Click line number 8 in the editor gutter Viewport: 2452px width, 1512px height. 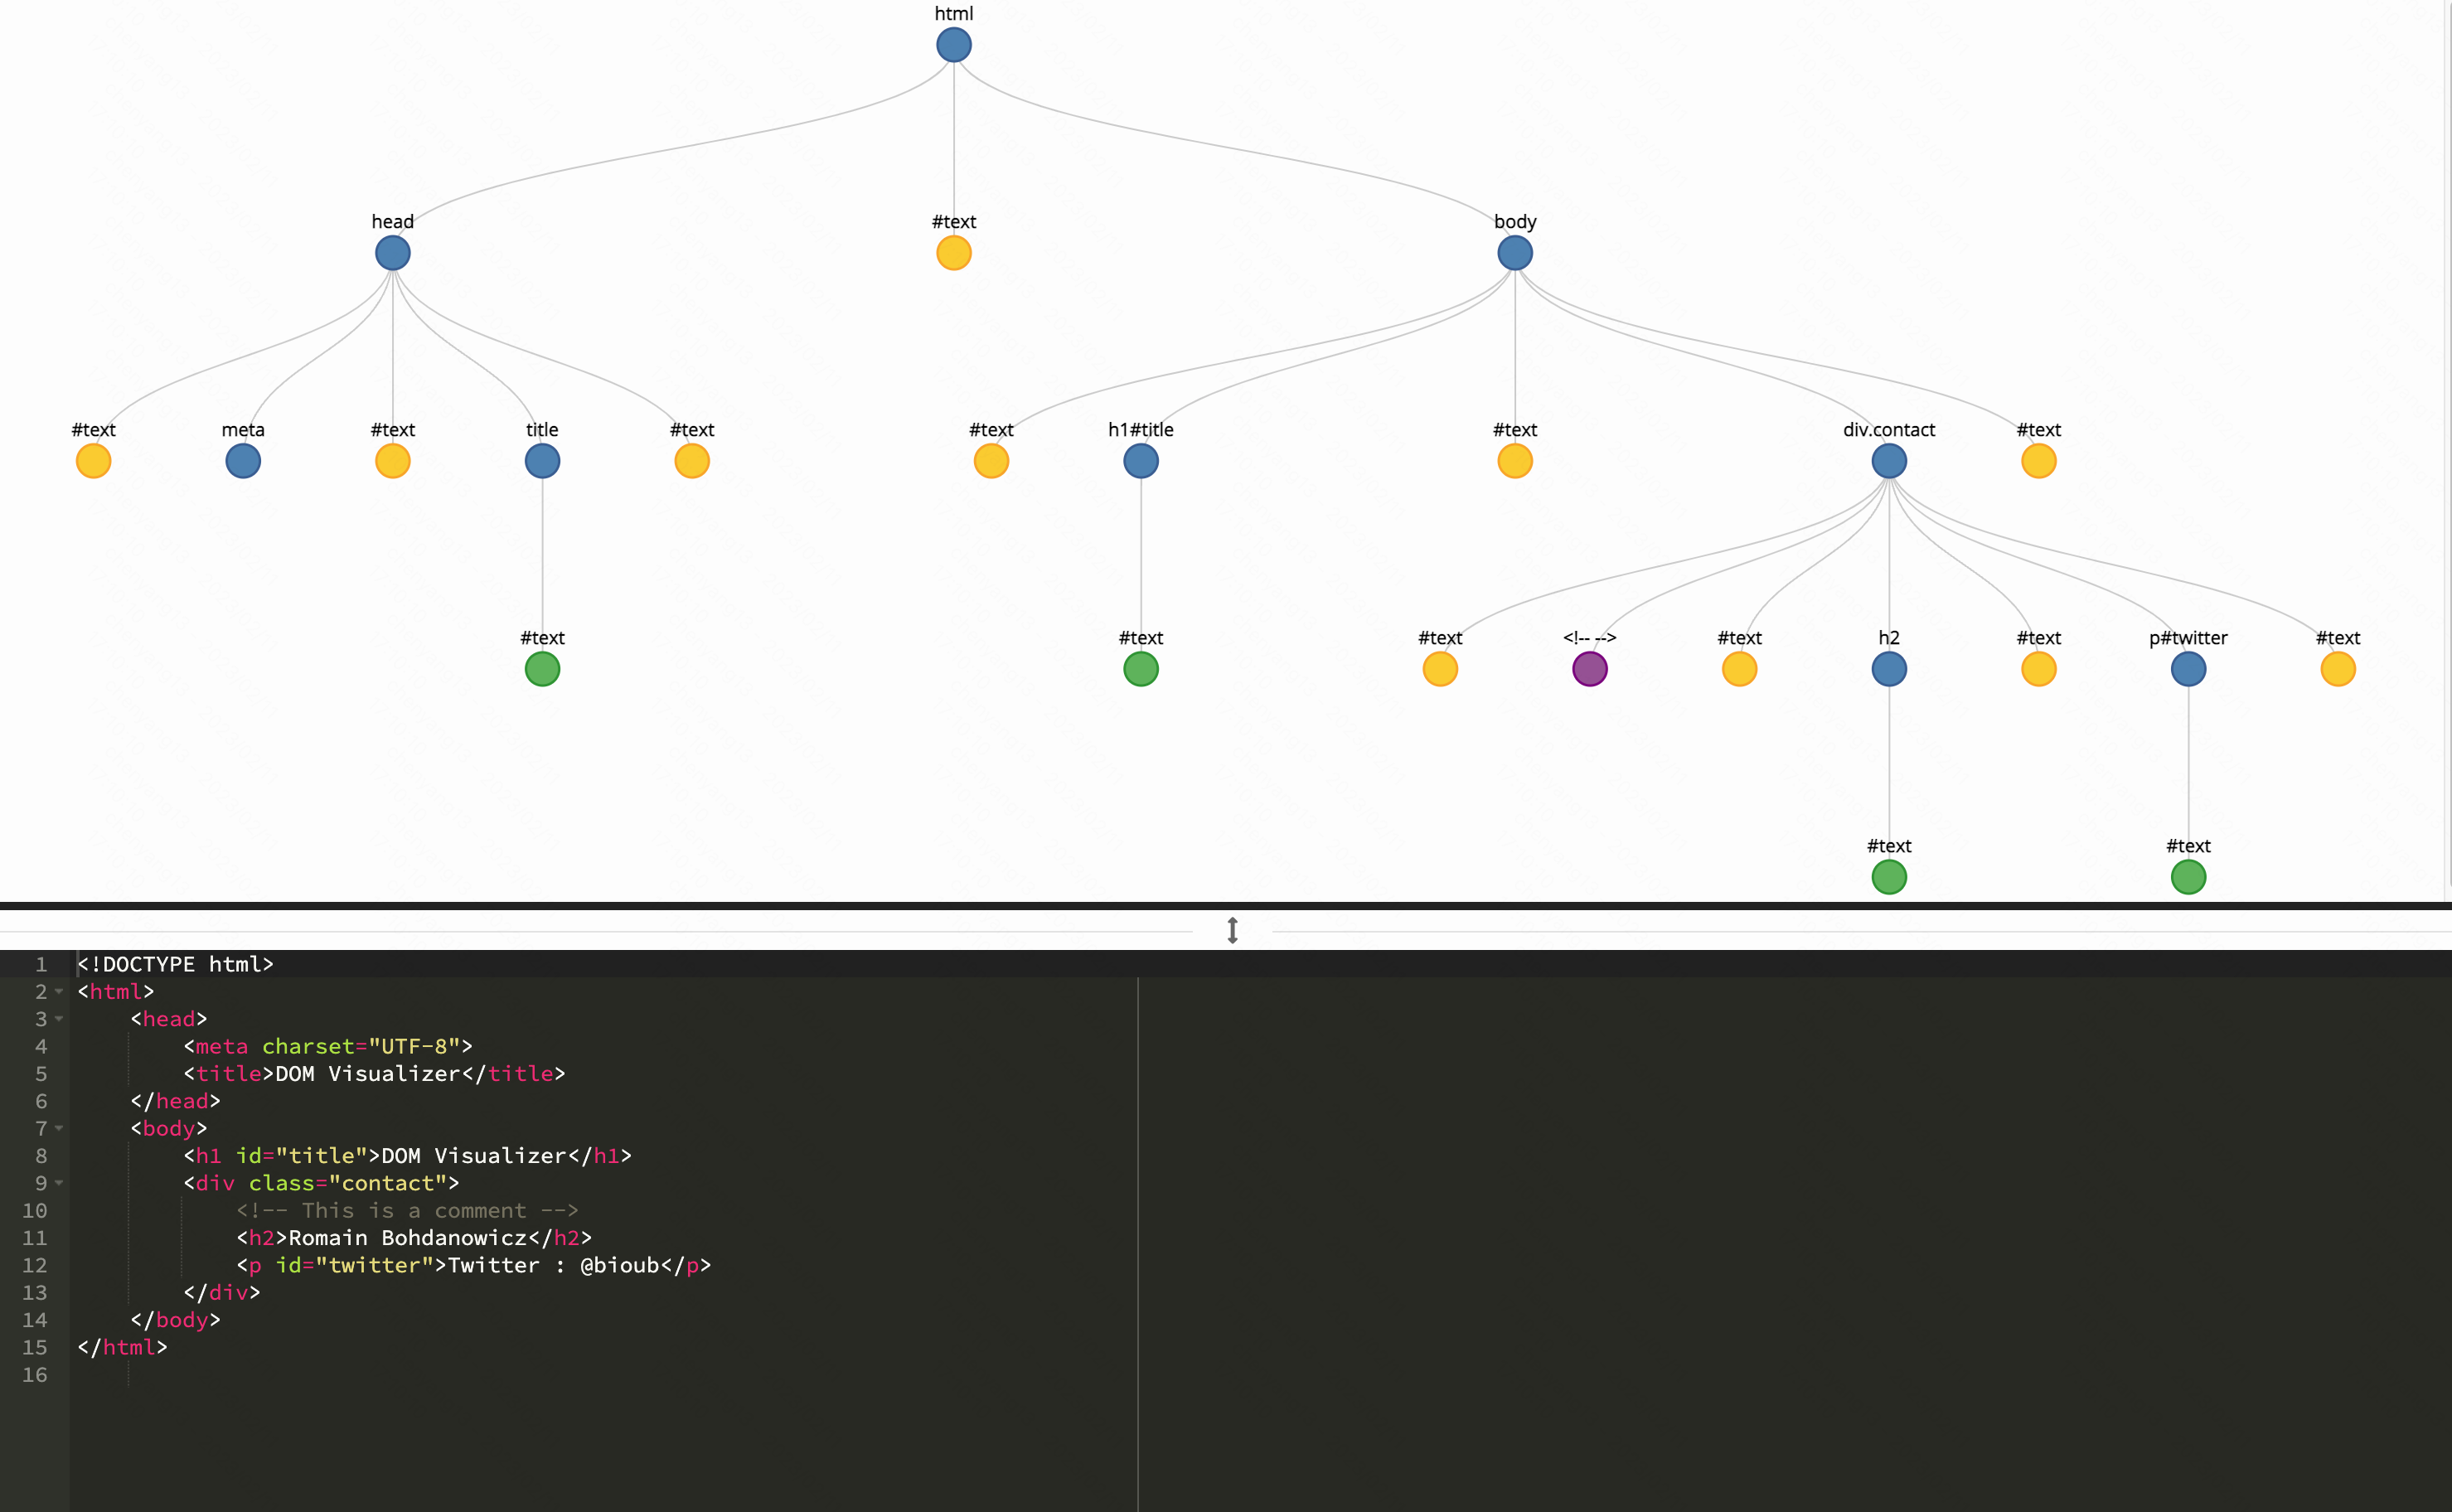41,1156
